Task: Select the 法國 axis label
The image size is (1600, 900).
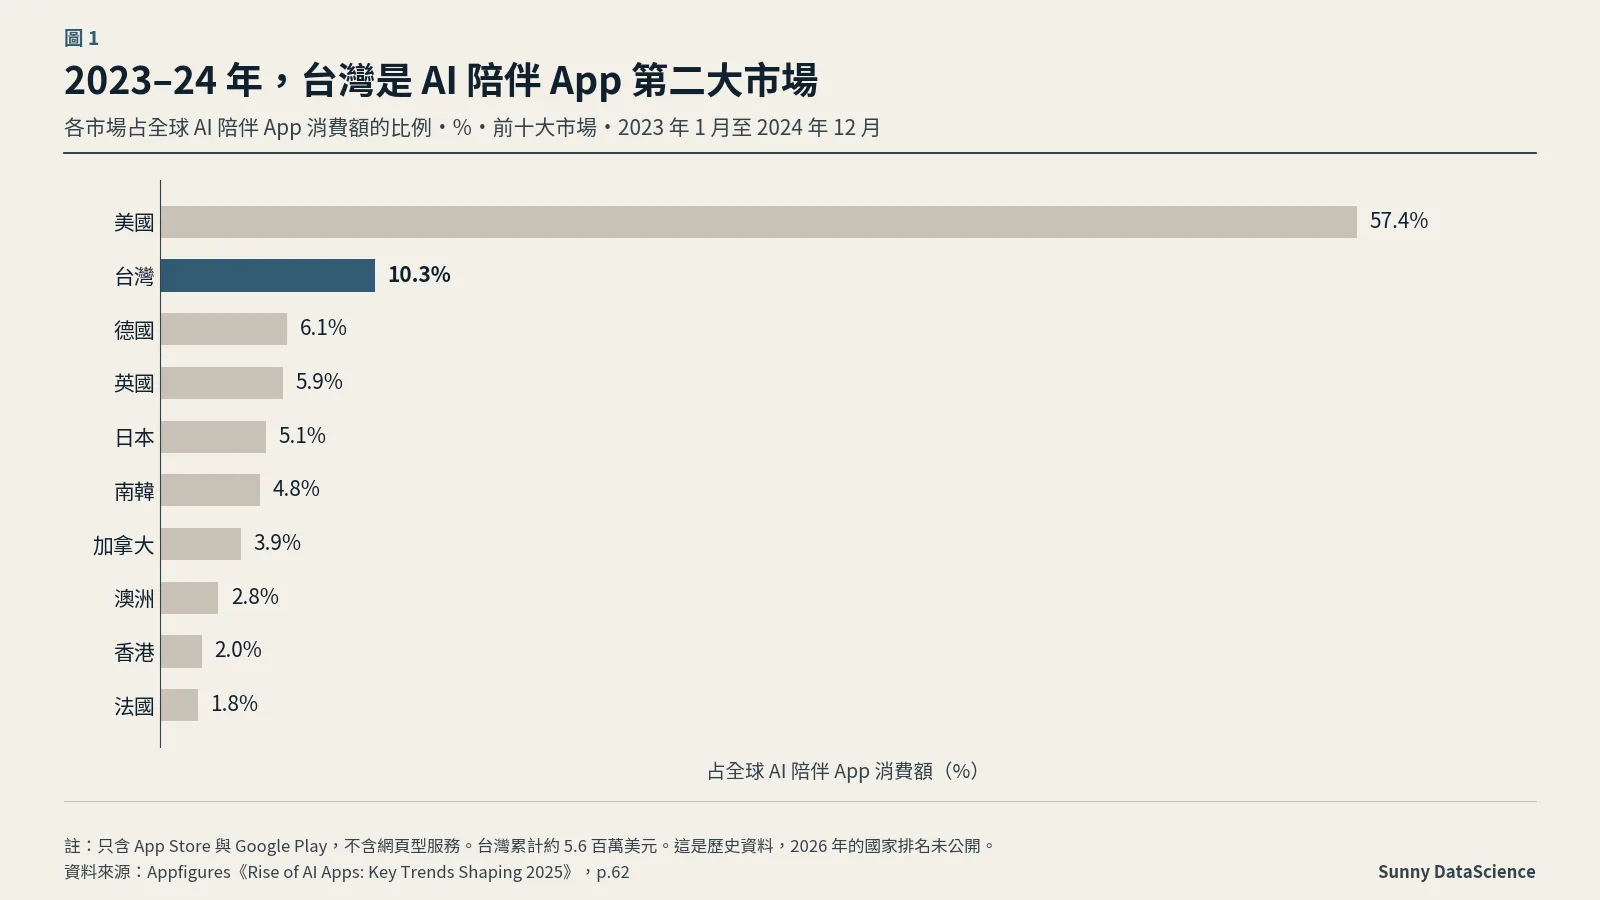Action: (134, 706)
